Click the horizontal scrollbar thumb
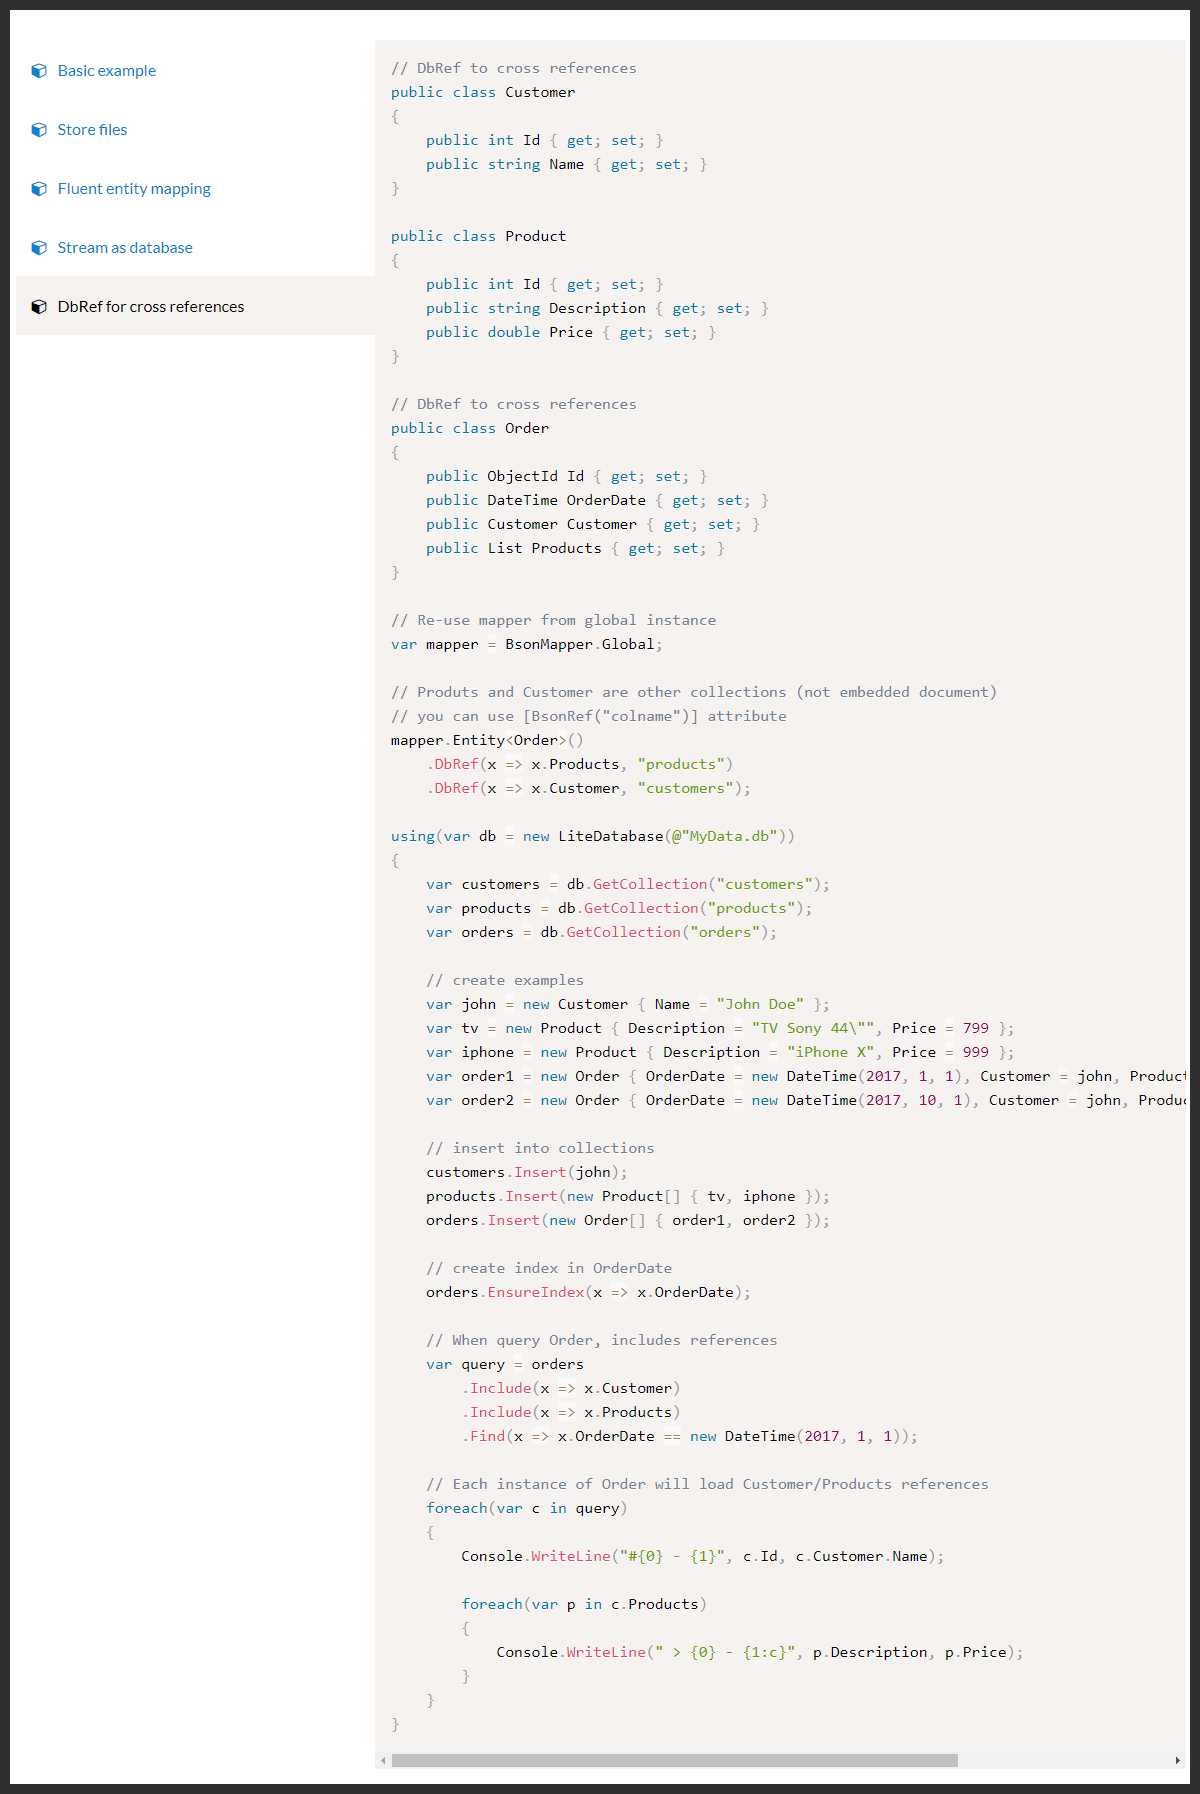The width and height of the screenshot is (1200, 1794). click(674, 1760)
